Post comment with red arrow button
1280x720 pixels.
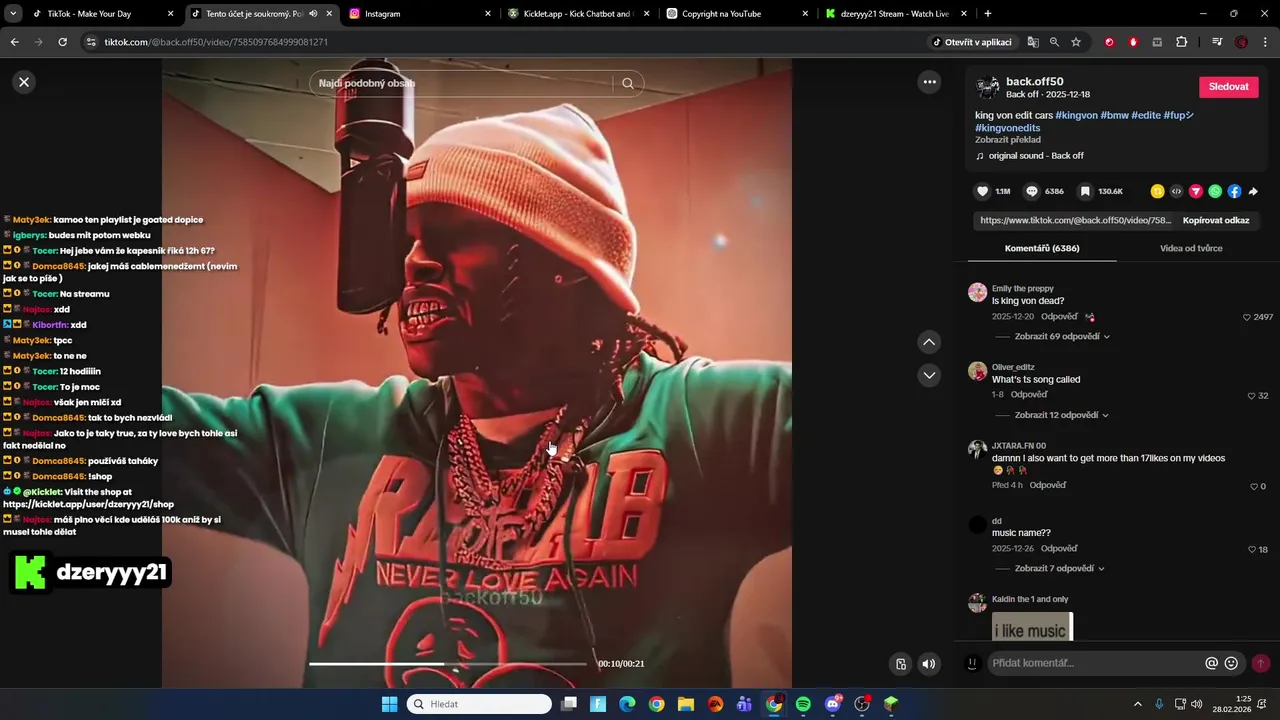[x=1260, y=663]
